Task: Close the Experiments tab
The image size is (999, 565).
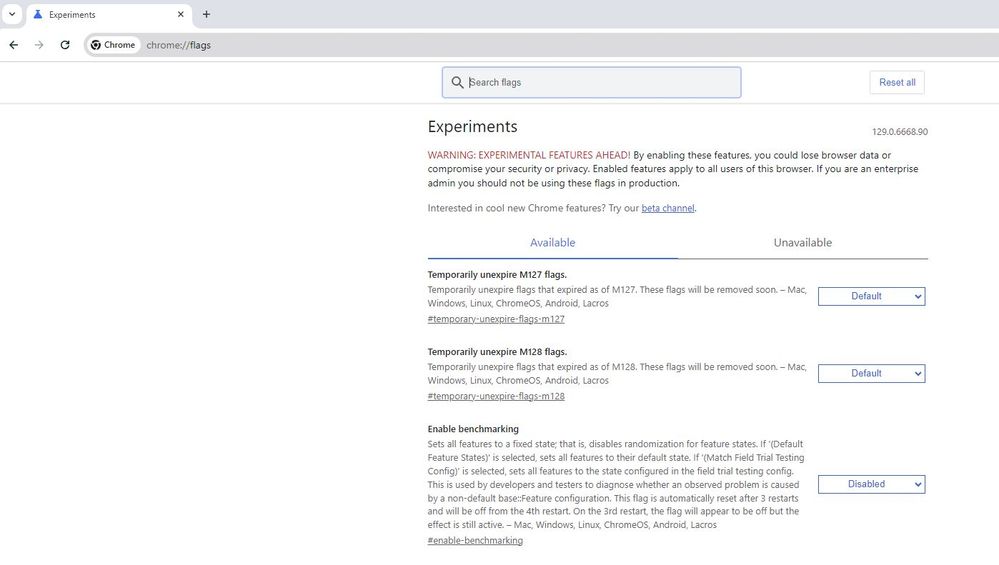Action: [x=181, y=15]
